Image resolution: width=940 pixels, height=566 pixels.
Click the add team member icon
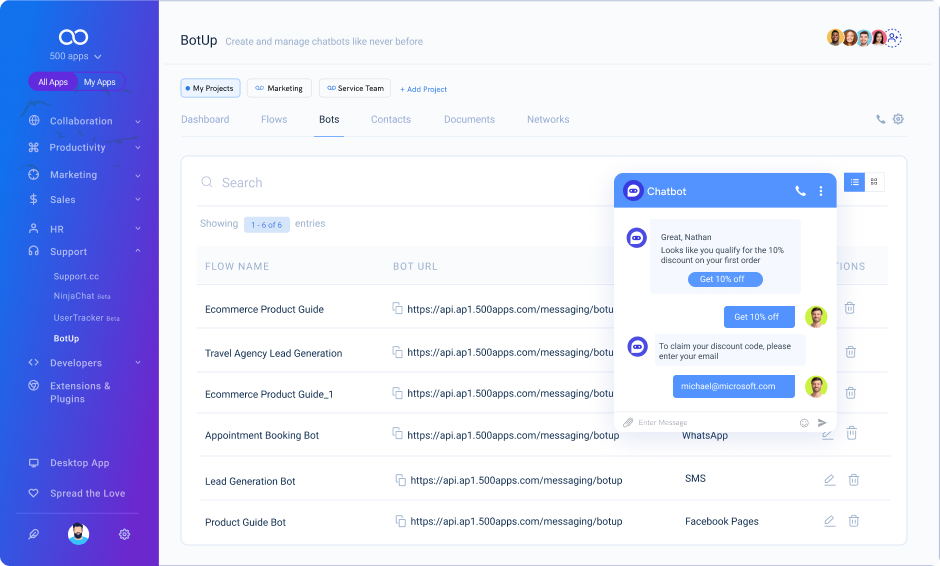coord(893,38)
